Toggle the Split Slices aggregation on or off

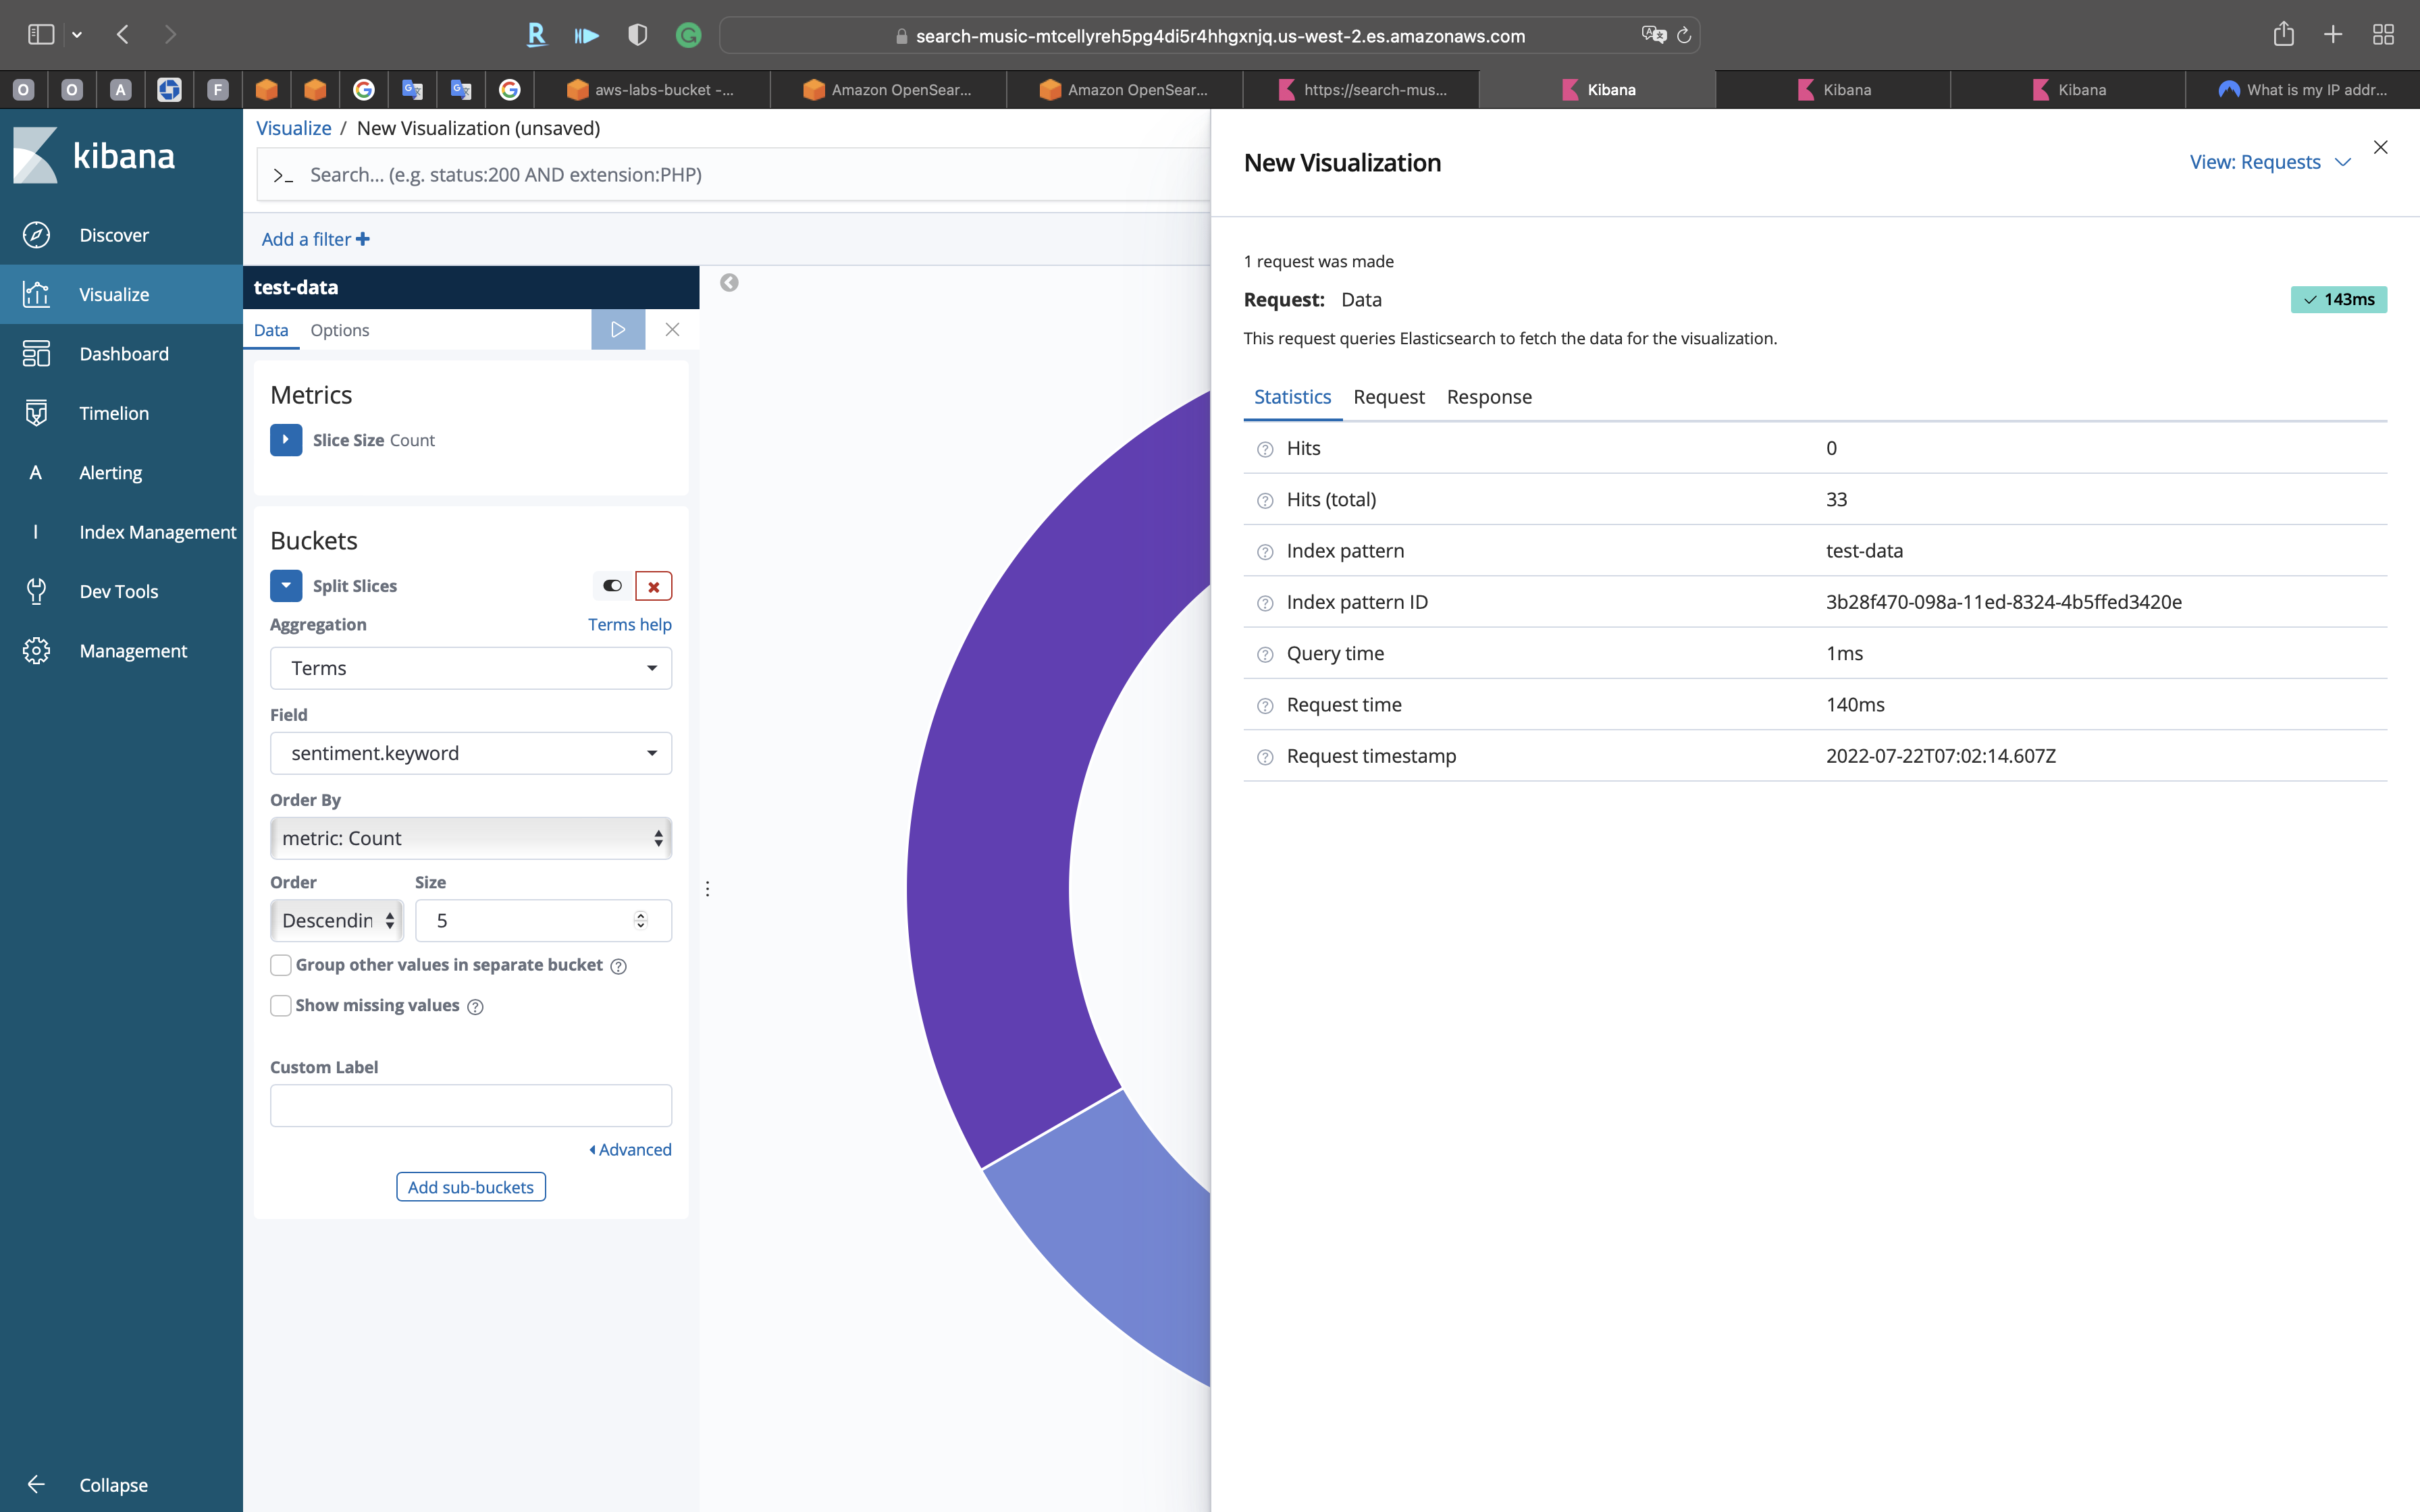point(612,586)
